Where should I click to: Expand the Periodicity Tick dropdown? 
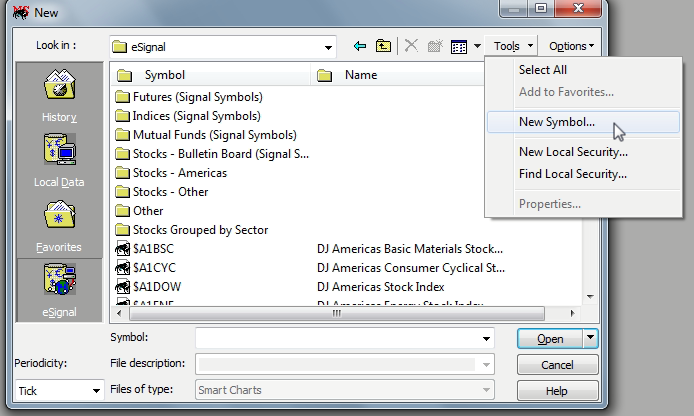point(96,391)
